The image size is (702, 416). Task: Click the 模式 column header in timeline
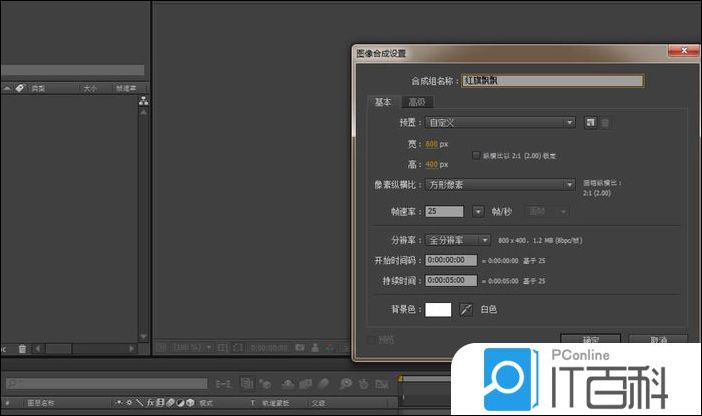pyautogui.click(x=206, y=403)
